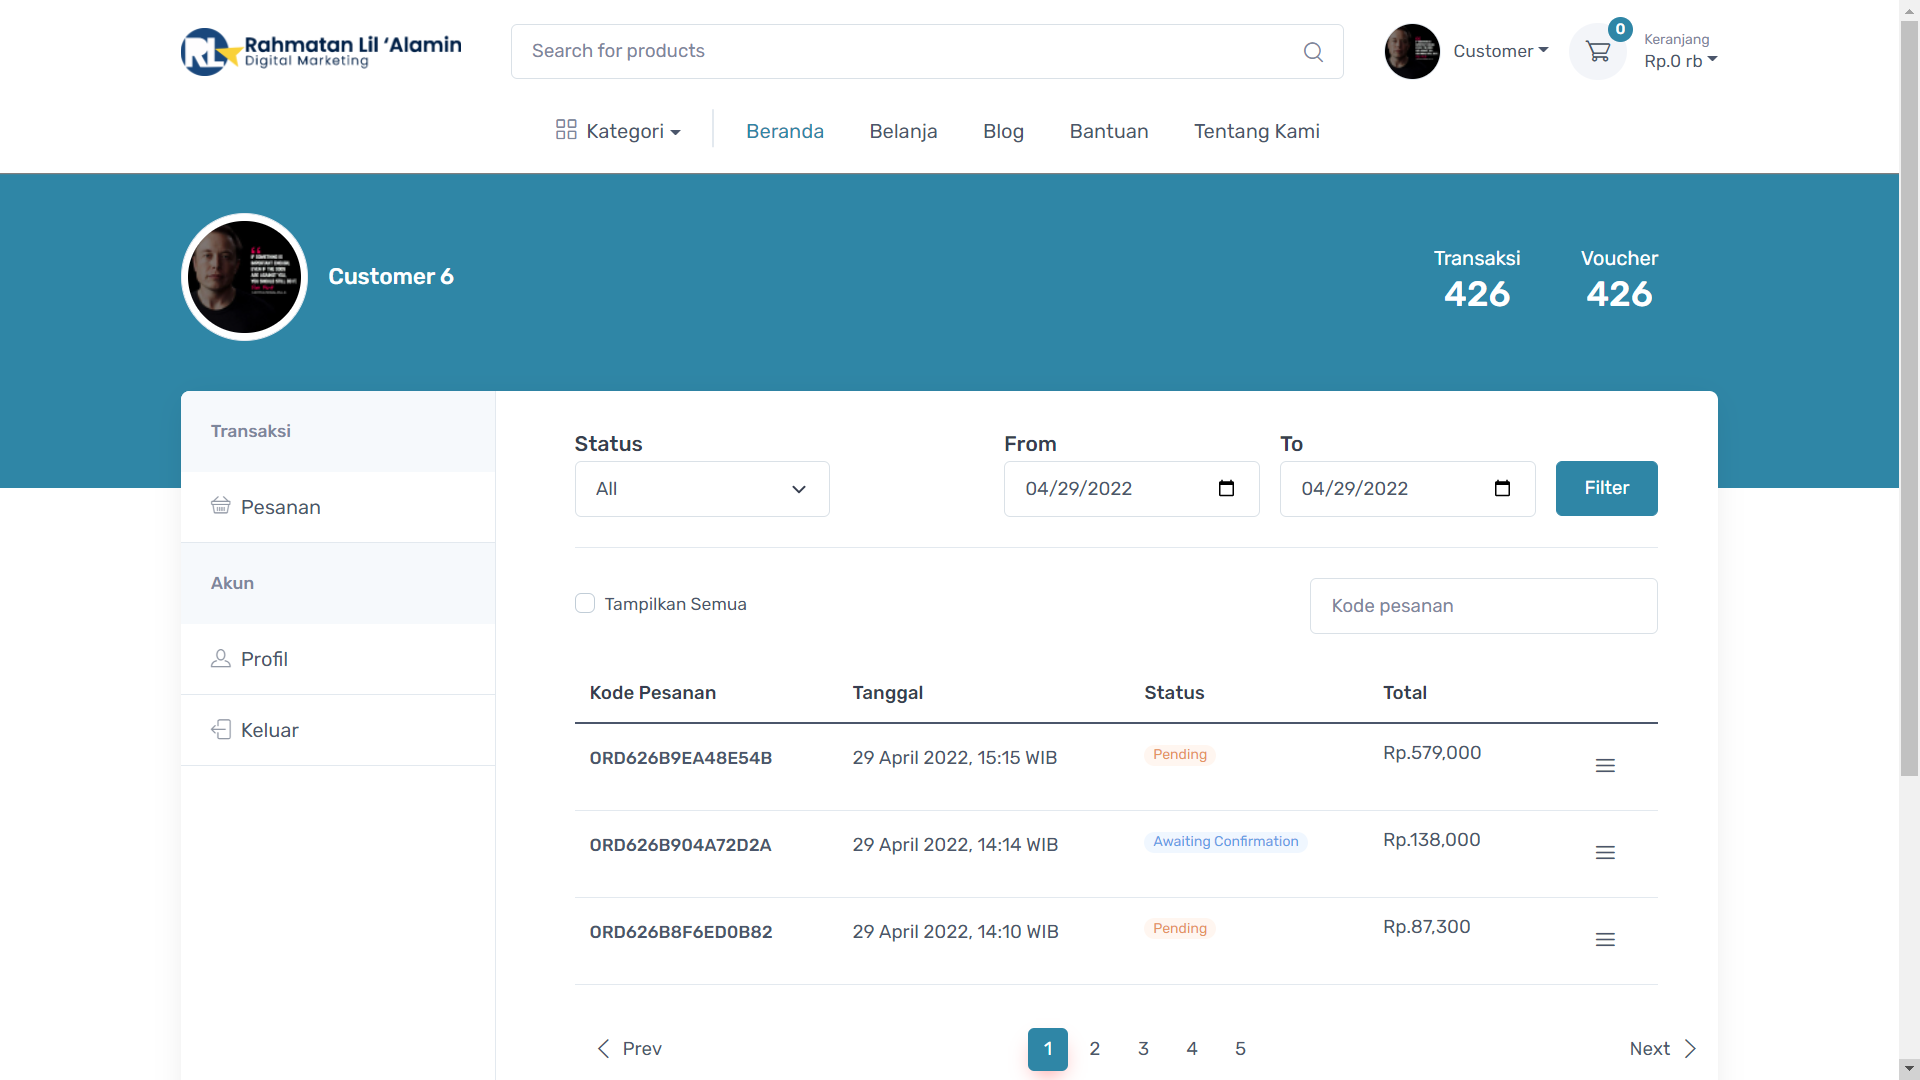The image size is (1920, 1080).
Task: Click the search magnifier icon
Action: click(1313, 52)
